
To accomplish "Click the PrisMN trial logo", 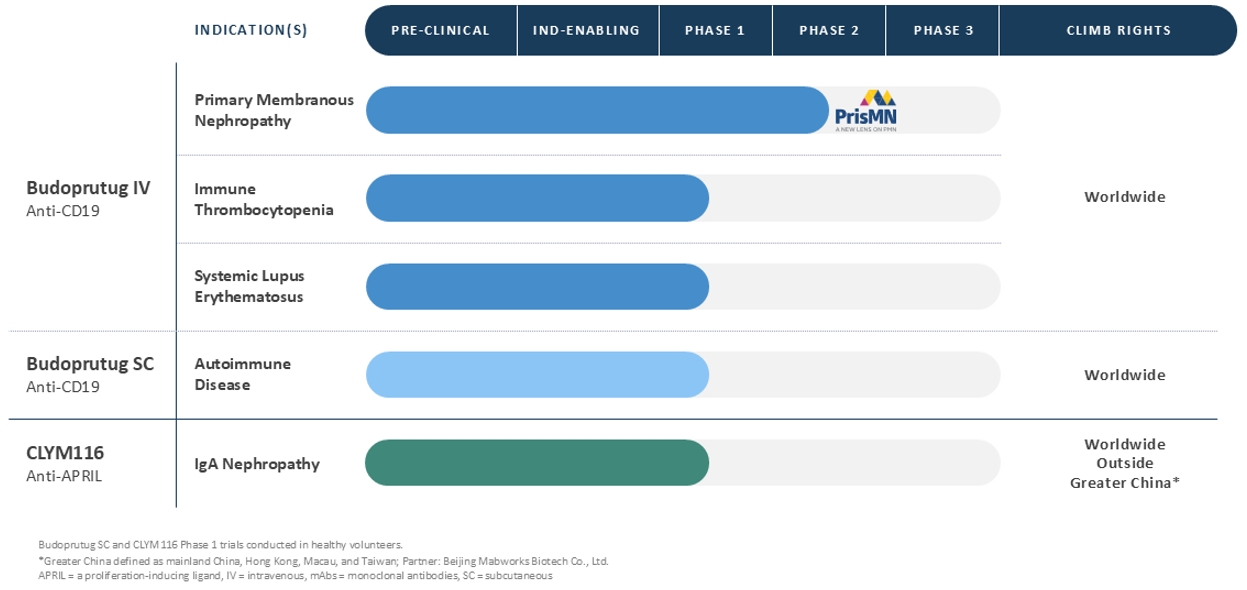I will [866, 110].
